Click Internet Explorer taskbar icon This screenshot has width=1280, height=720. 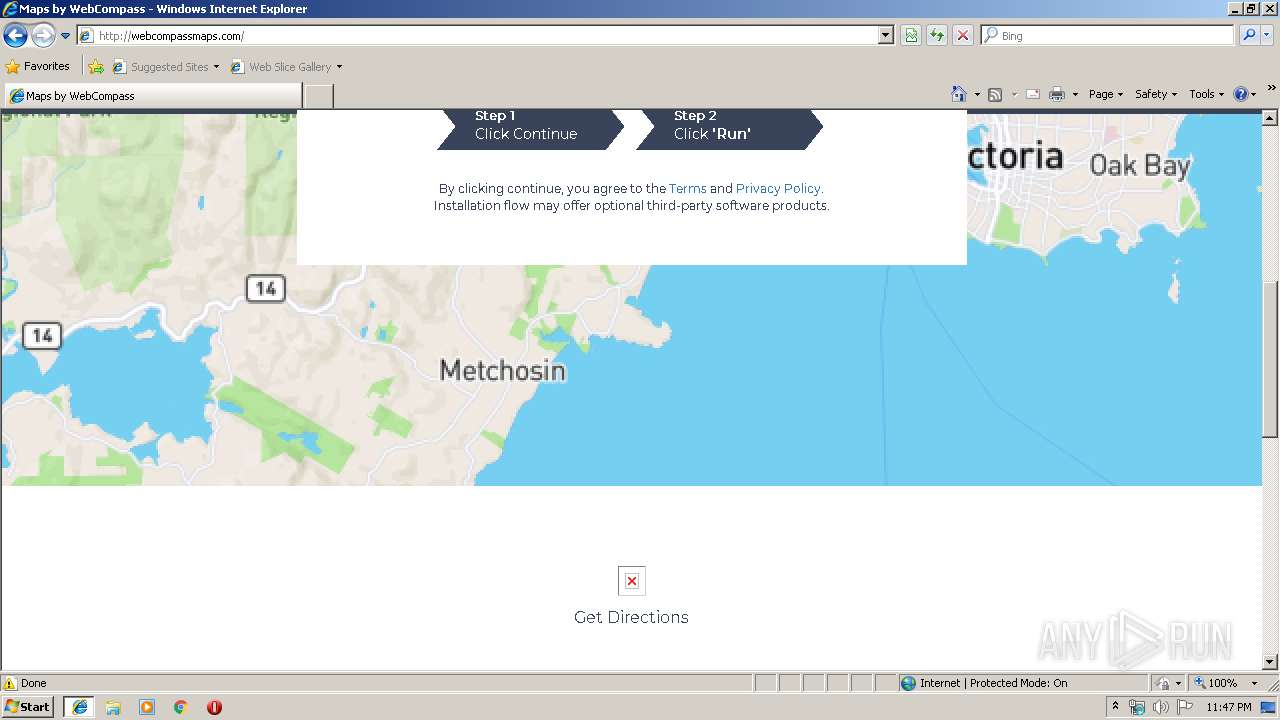click(79, 707)
